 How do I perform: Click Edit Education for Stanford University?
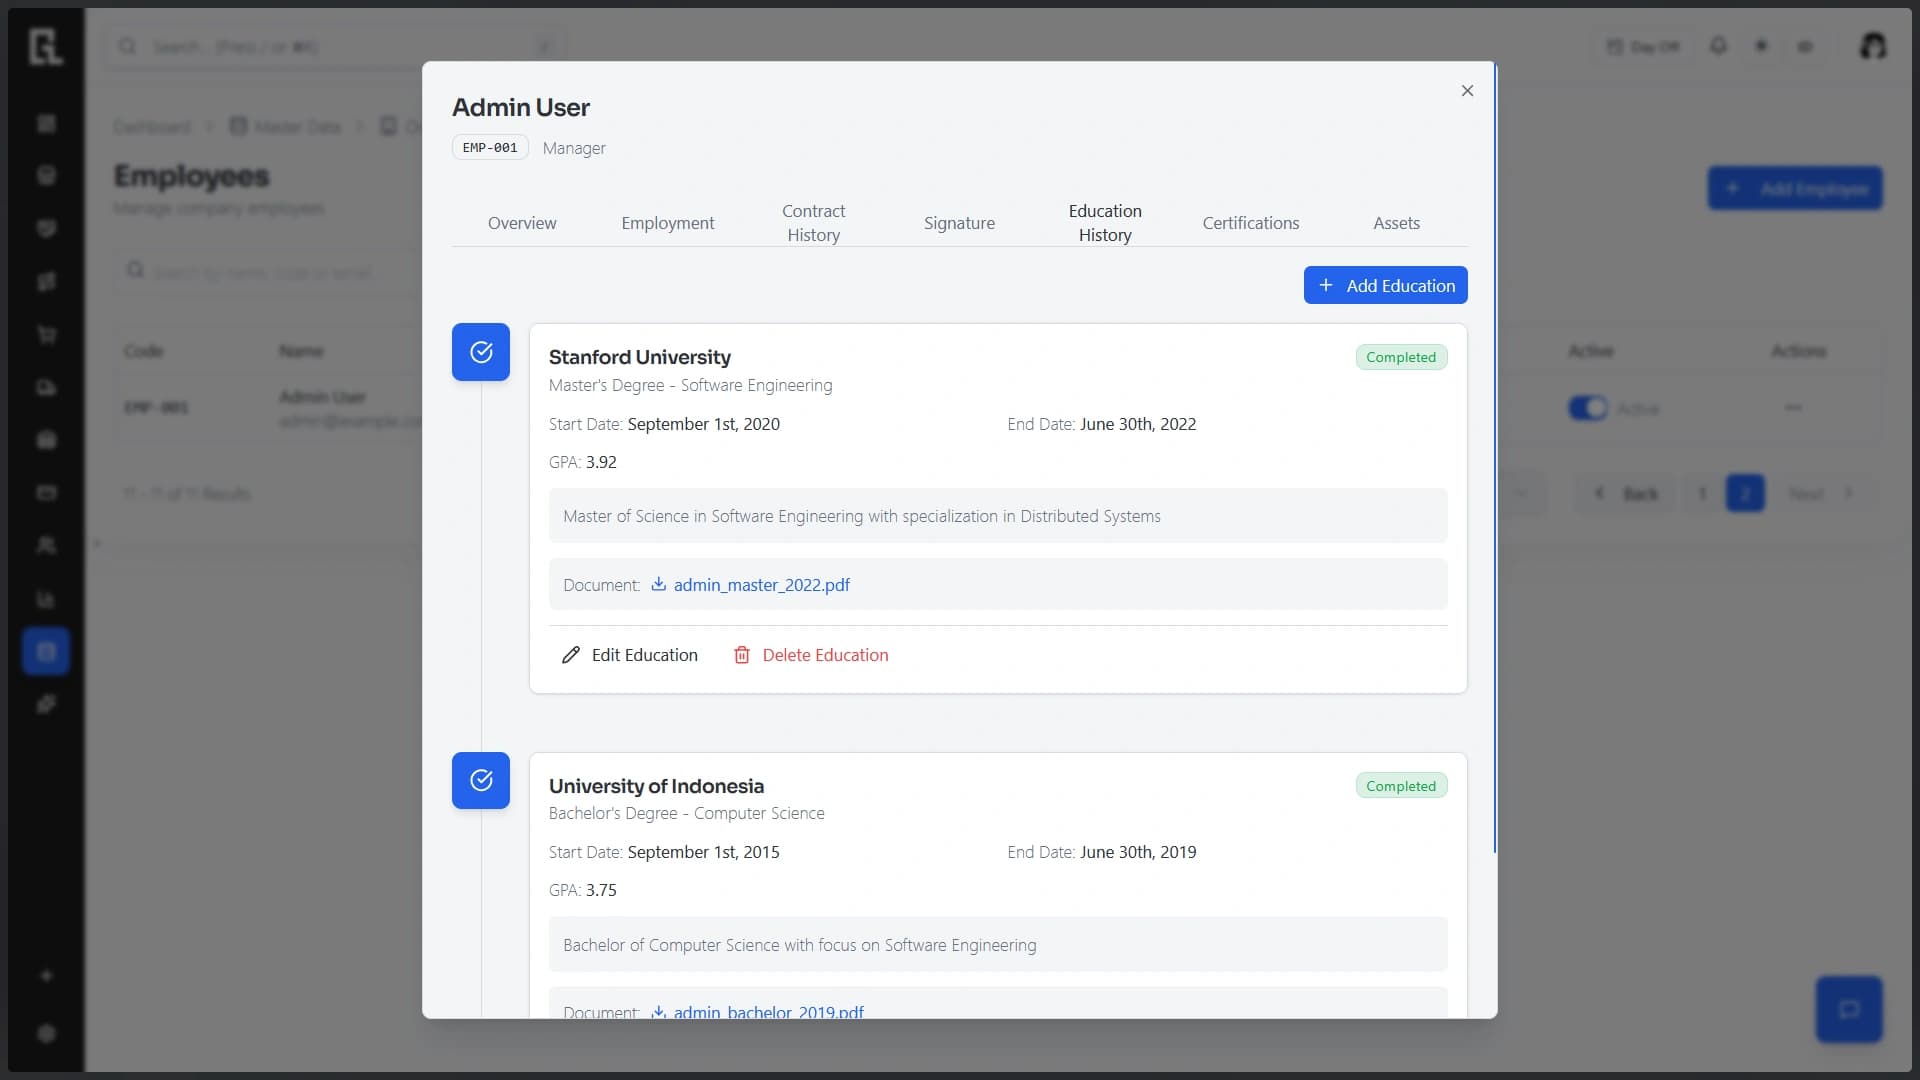pos(631,655)
